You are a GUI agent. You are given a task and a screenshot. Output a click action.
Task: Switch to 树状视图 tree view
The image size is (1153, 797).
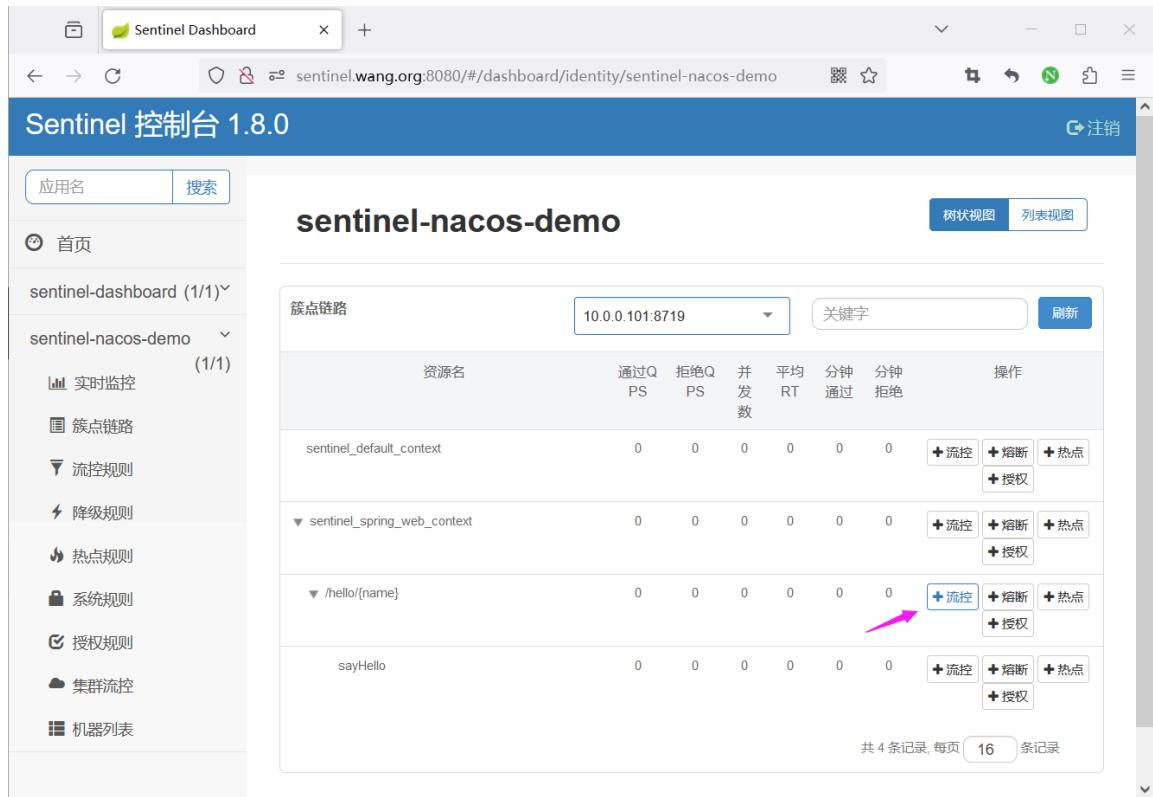pyautogui.click(x=968, y=215)
